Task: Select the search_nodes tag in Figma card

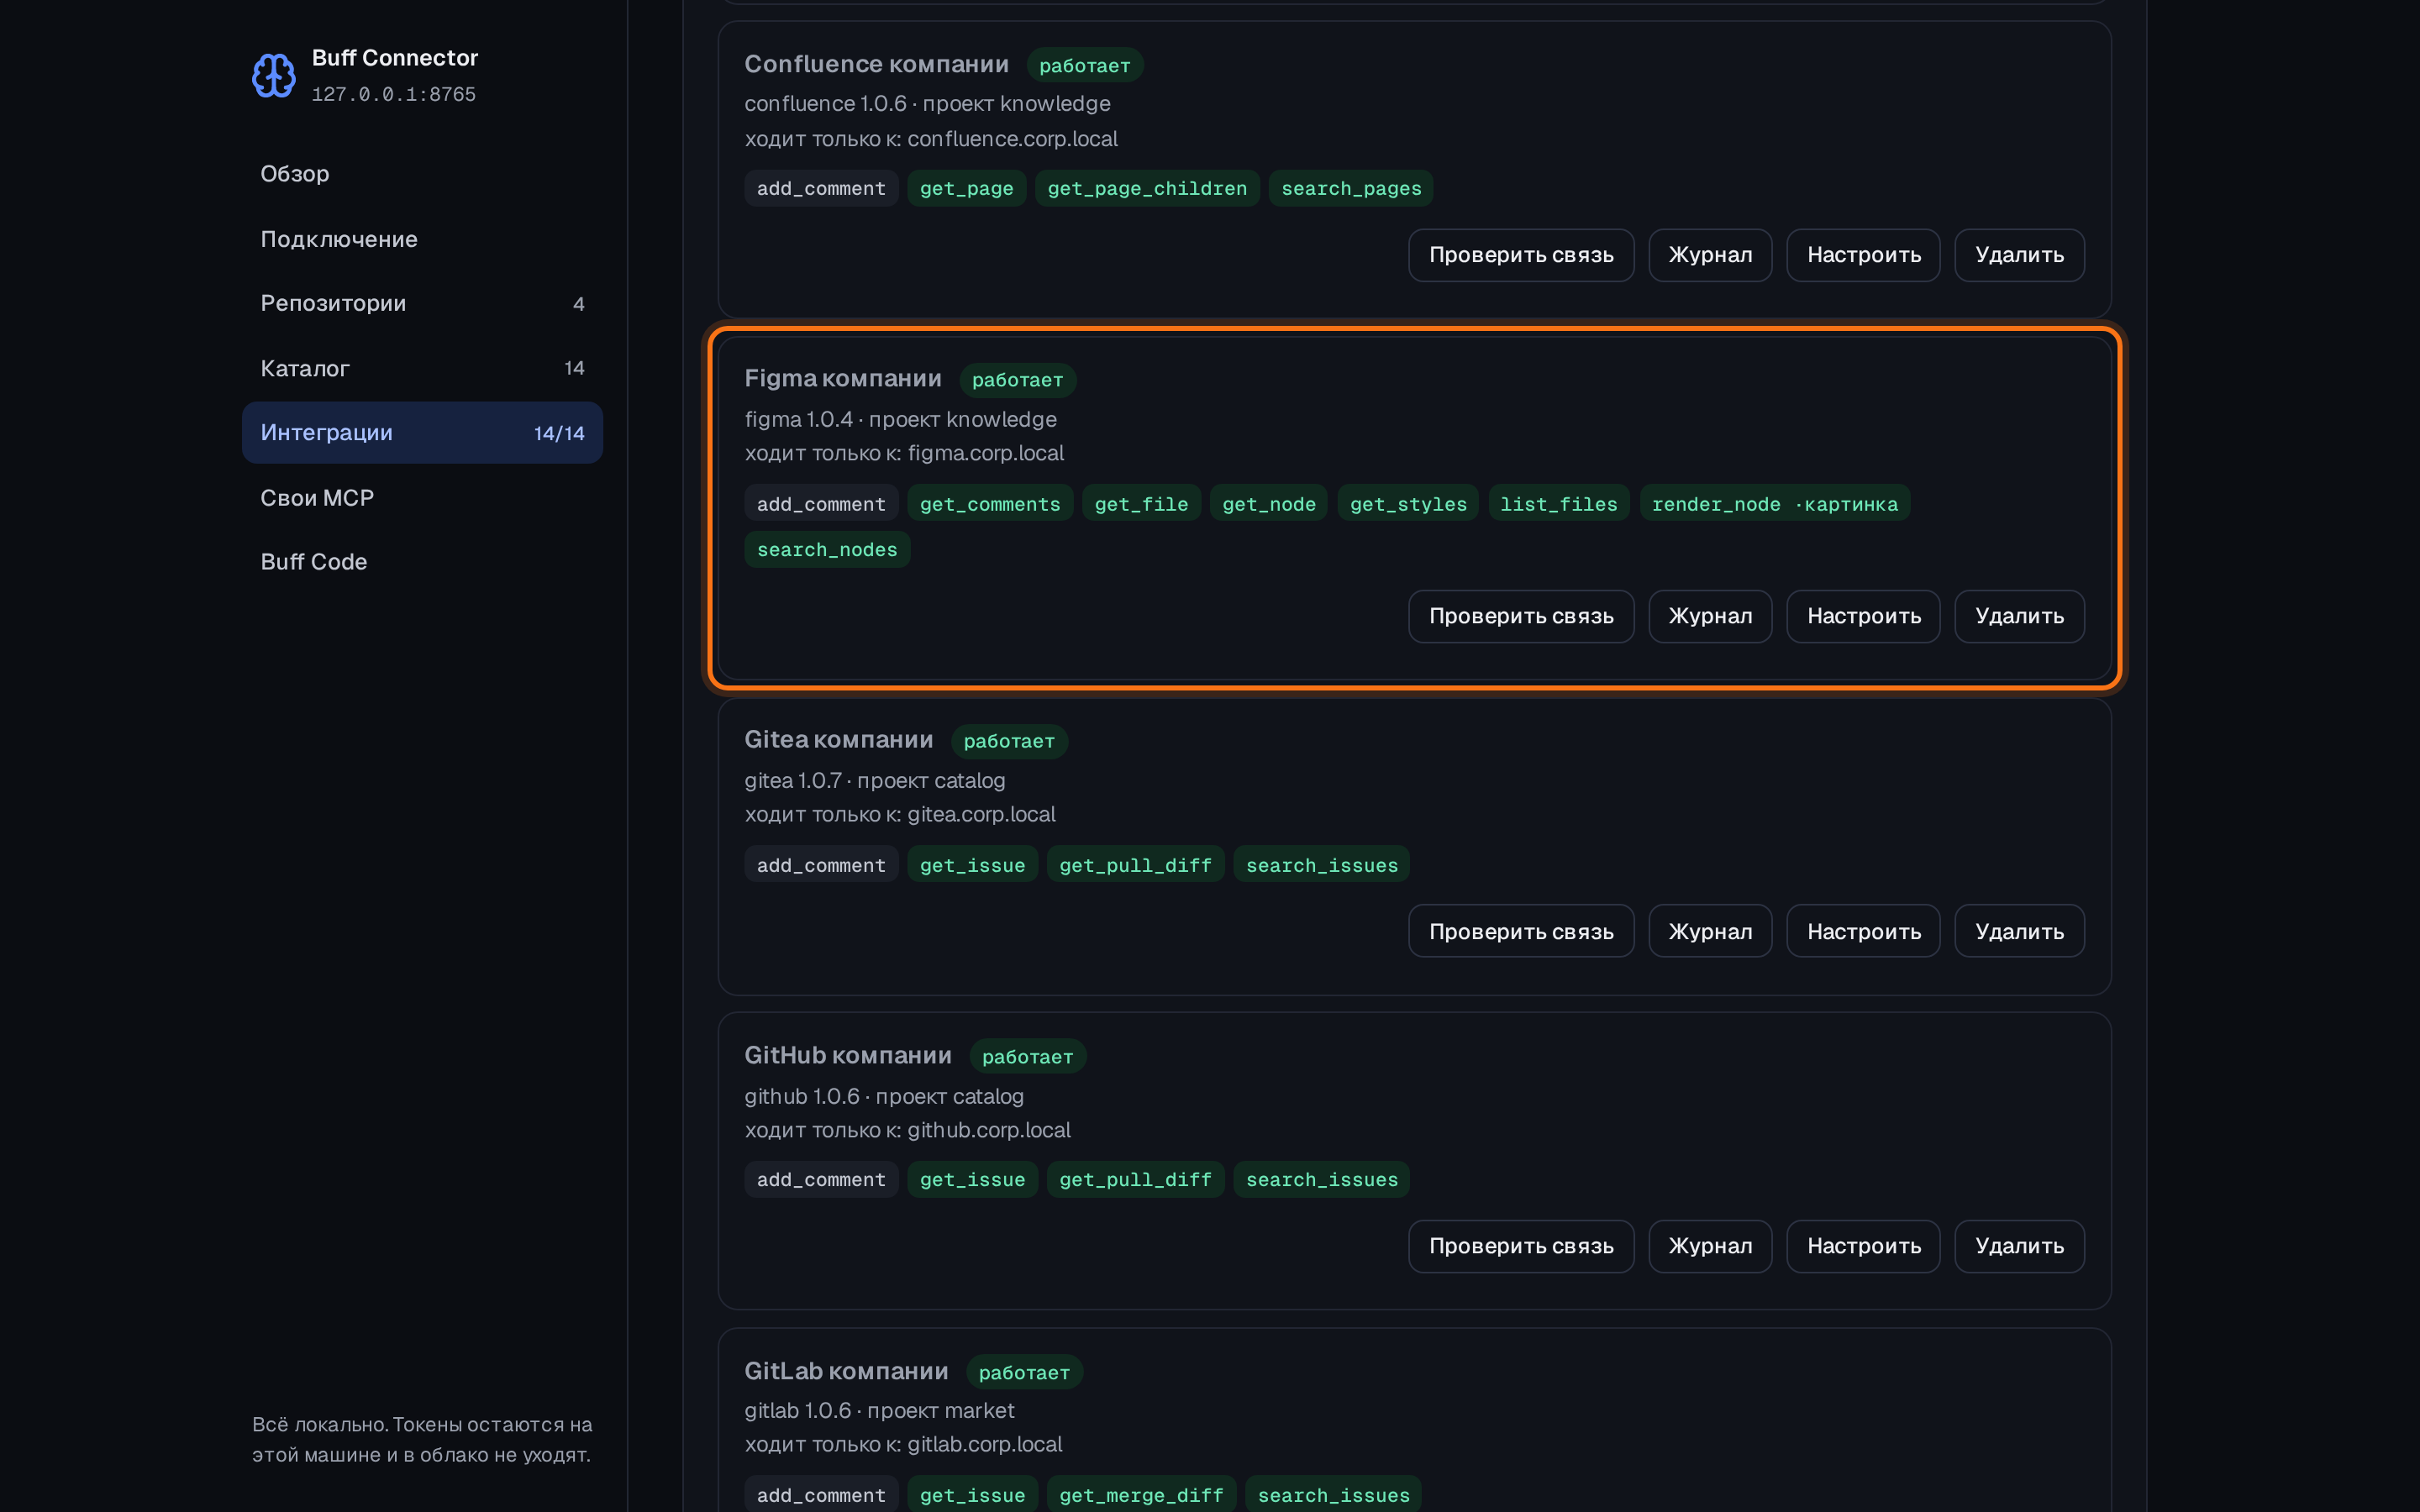Action: [827, 549]
